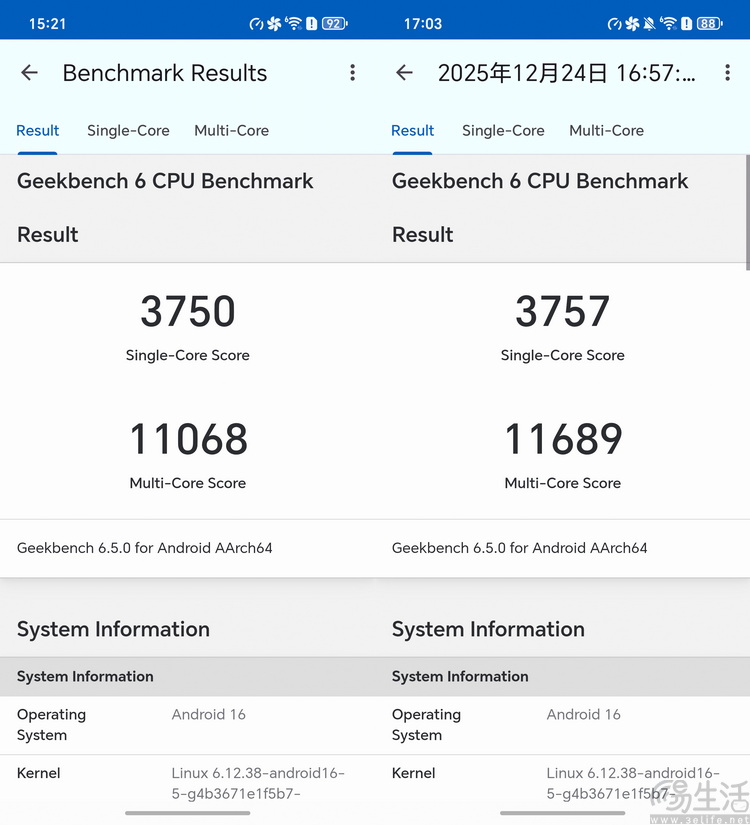Tap back arrow beside Benchmark Results title

pyautogui.click(x=29, y=73)
